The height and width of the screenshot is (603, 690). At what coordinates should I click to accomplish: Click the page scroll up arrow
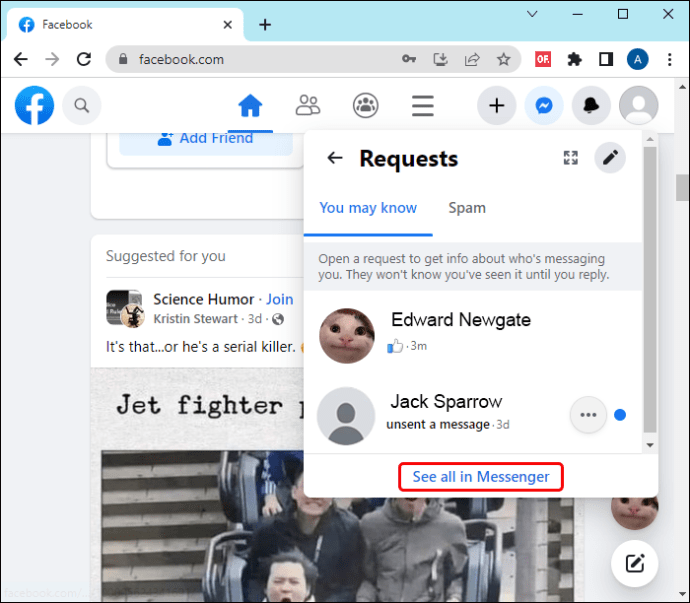click(683, 87)
